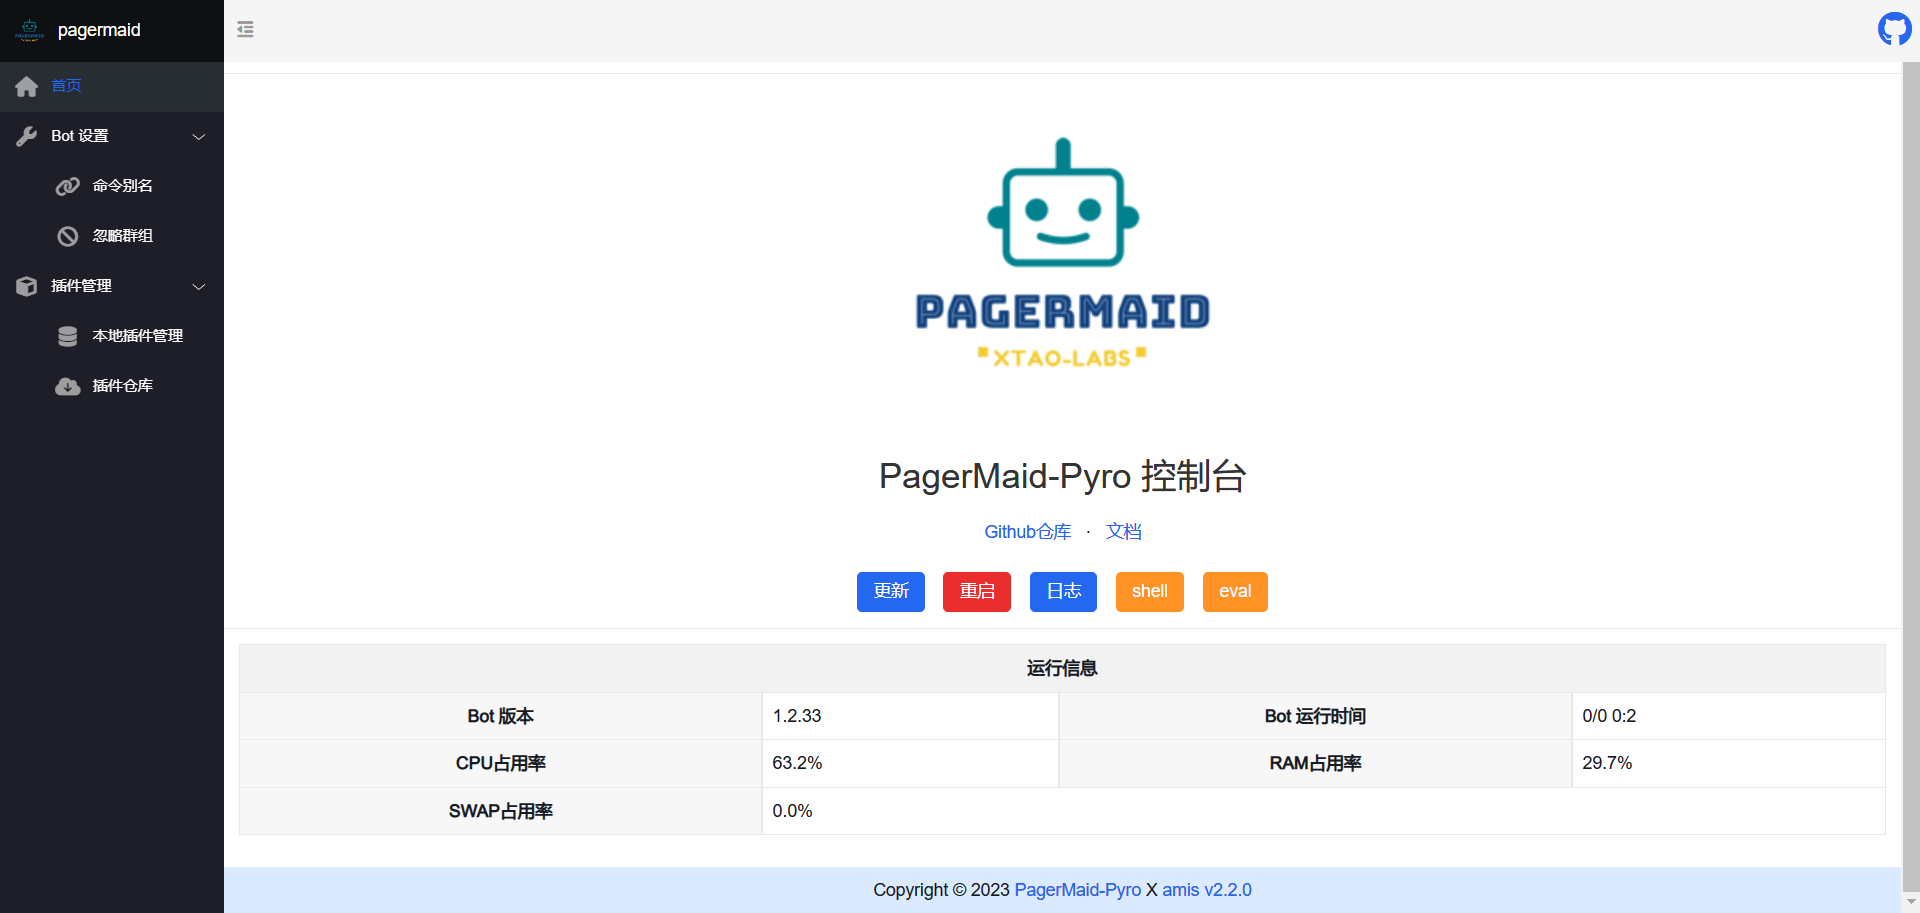The image size is (1920, 913).
Task: Open 命令别名 from the sidebar
Action: pos(122,186)
